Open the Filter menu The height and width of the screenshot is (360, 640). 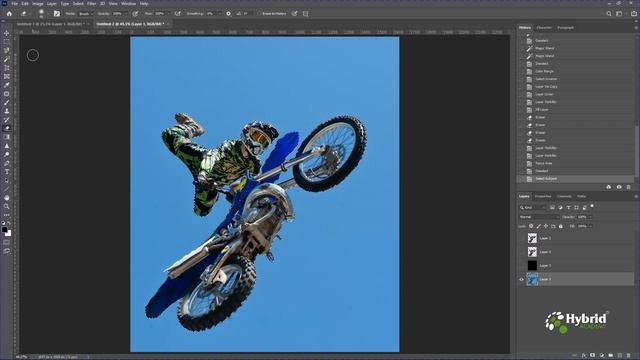[91, 4]
